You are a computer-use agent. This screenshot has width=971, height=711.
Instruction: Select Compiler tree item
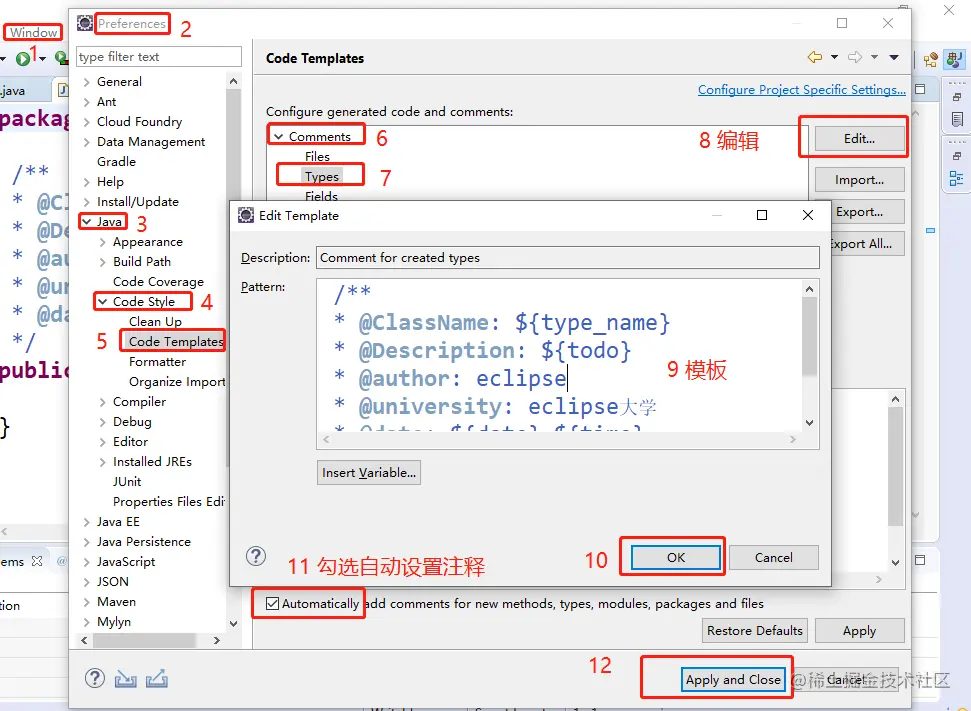[x=139, y=402]
